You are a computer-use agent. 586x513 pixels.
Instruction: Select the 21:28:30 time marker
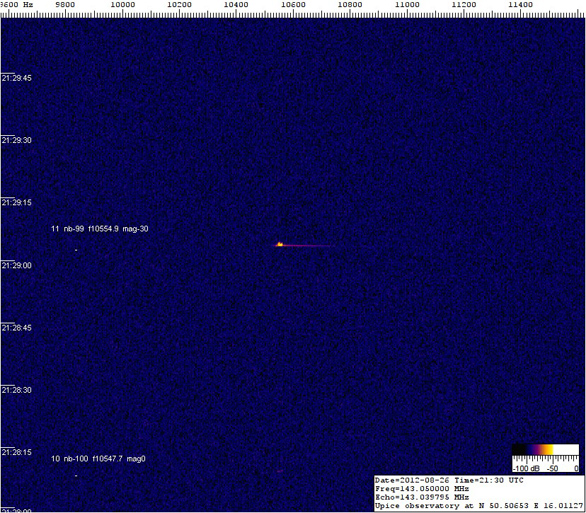(x=17, y=390)
